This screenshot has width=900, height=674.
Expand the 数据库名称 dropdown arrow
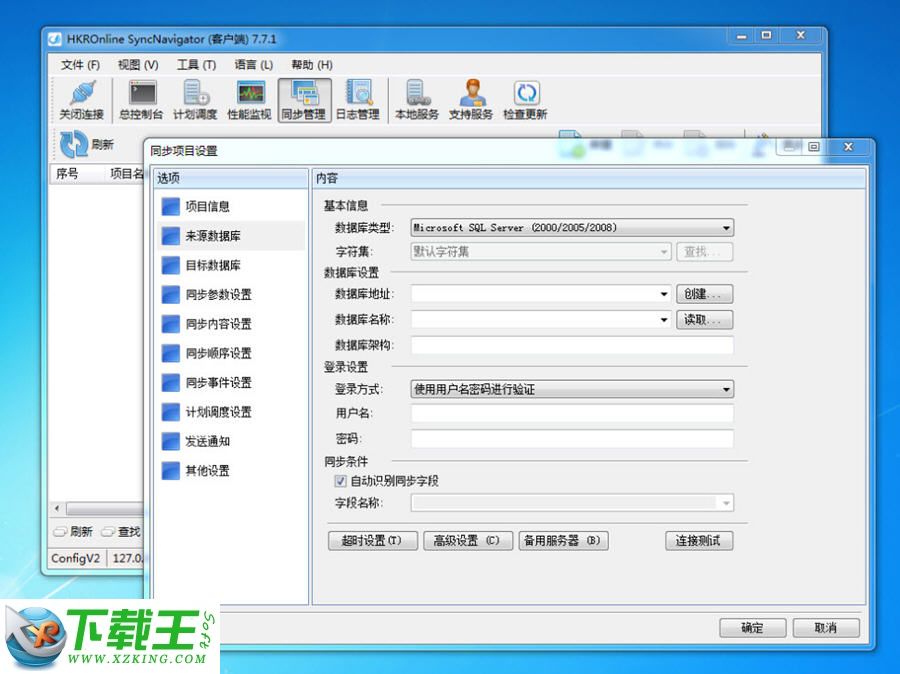(x=664, y=320)
